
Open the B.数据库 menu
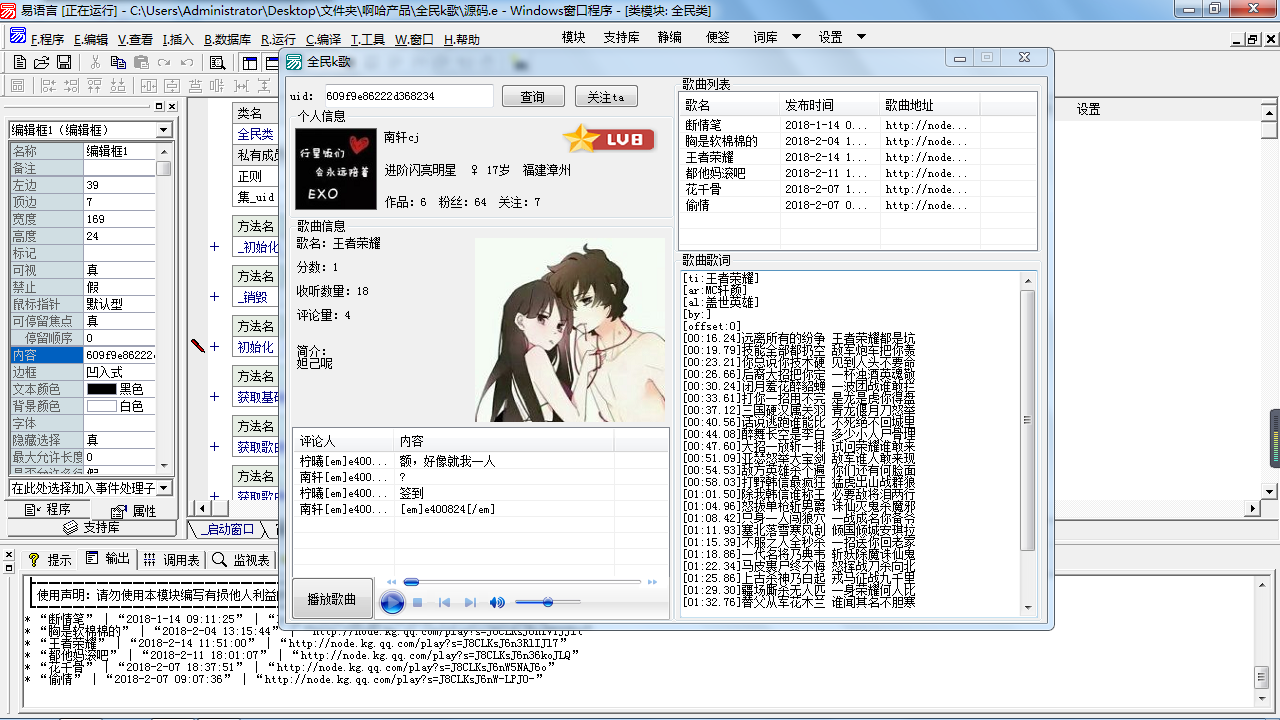coord(228,40)
